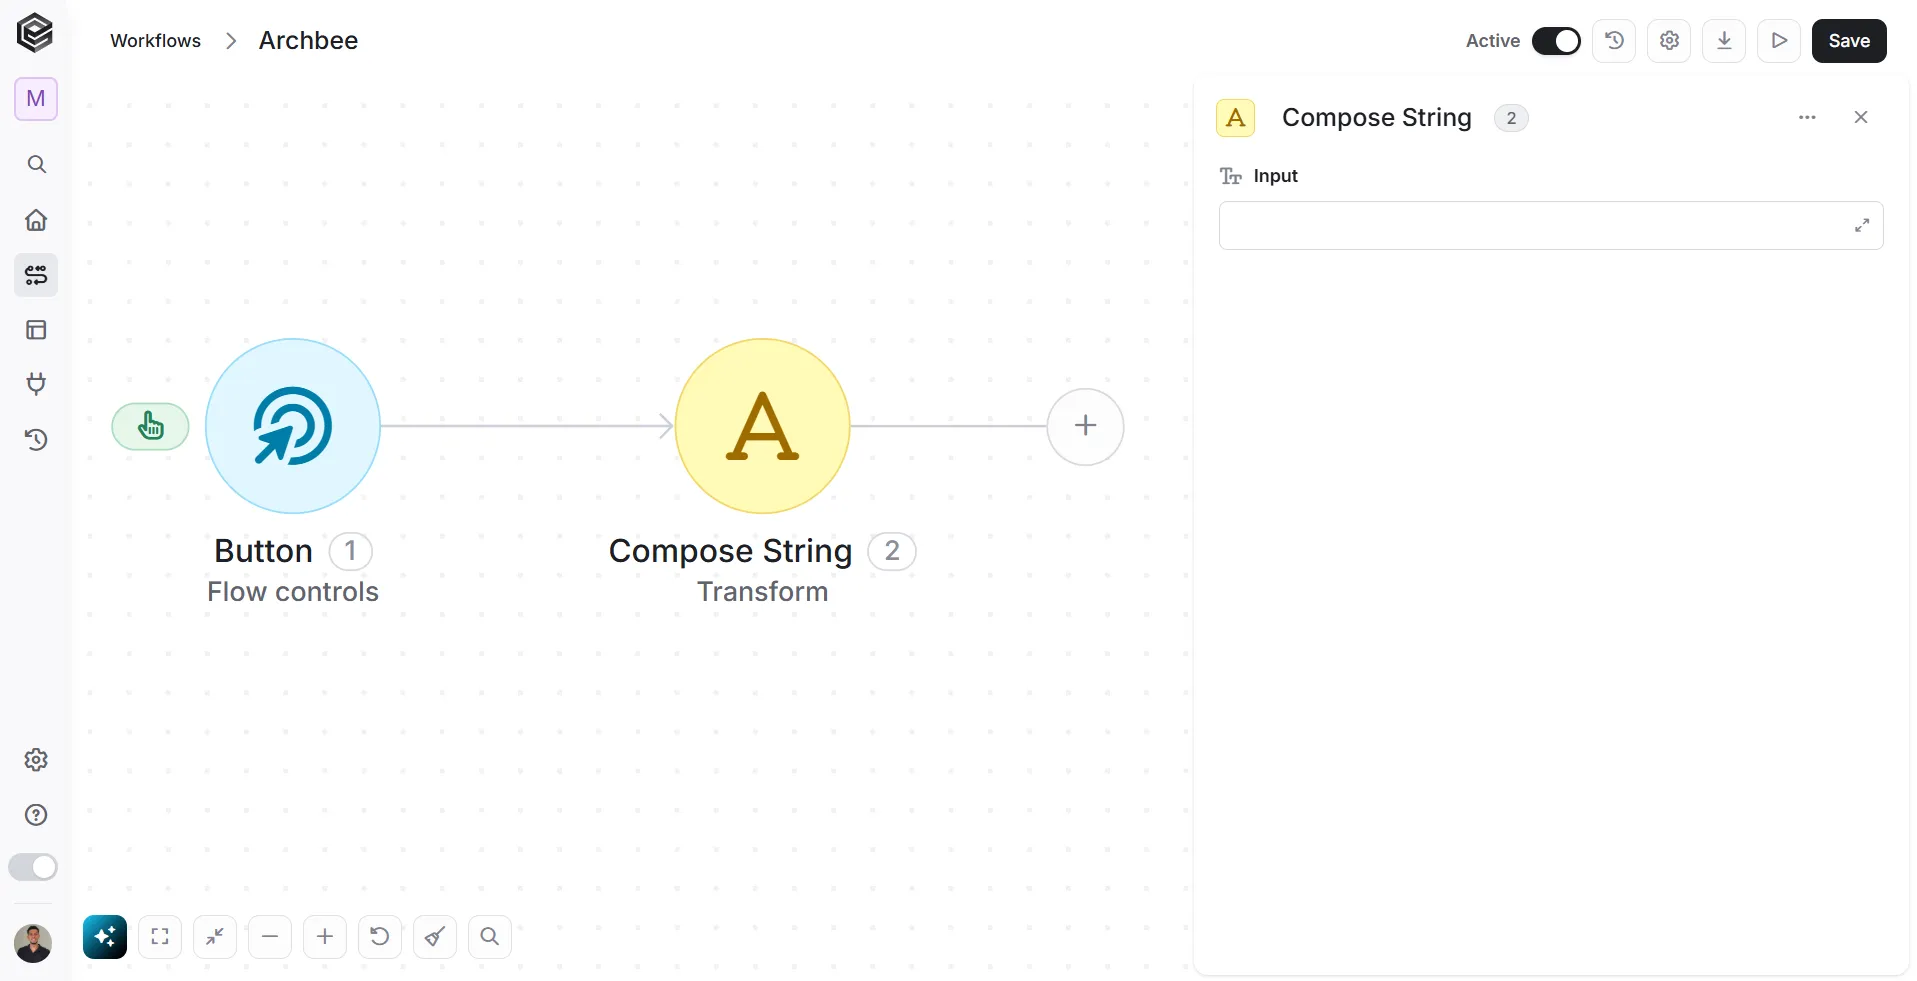
Task: Run the workflow with play icon
Action: pyautogui.click(x=1779, y=41)
